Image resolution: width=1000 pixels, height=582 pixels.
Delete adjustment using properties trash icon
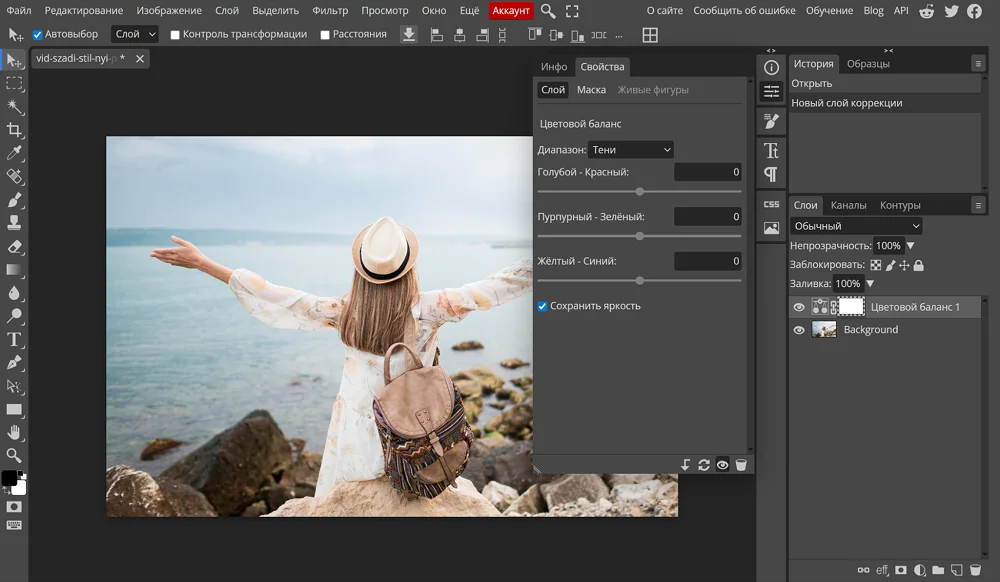[741, 465]
